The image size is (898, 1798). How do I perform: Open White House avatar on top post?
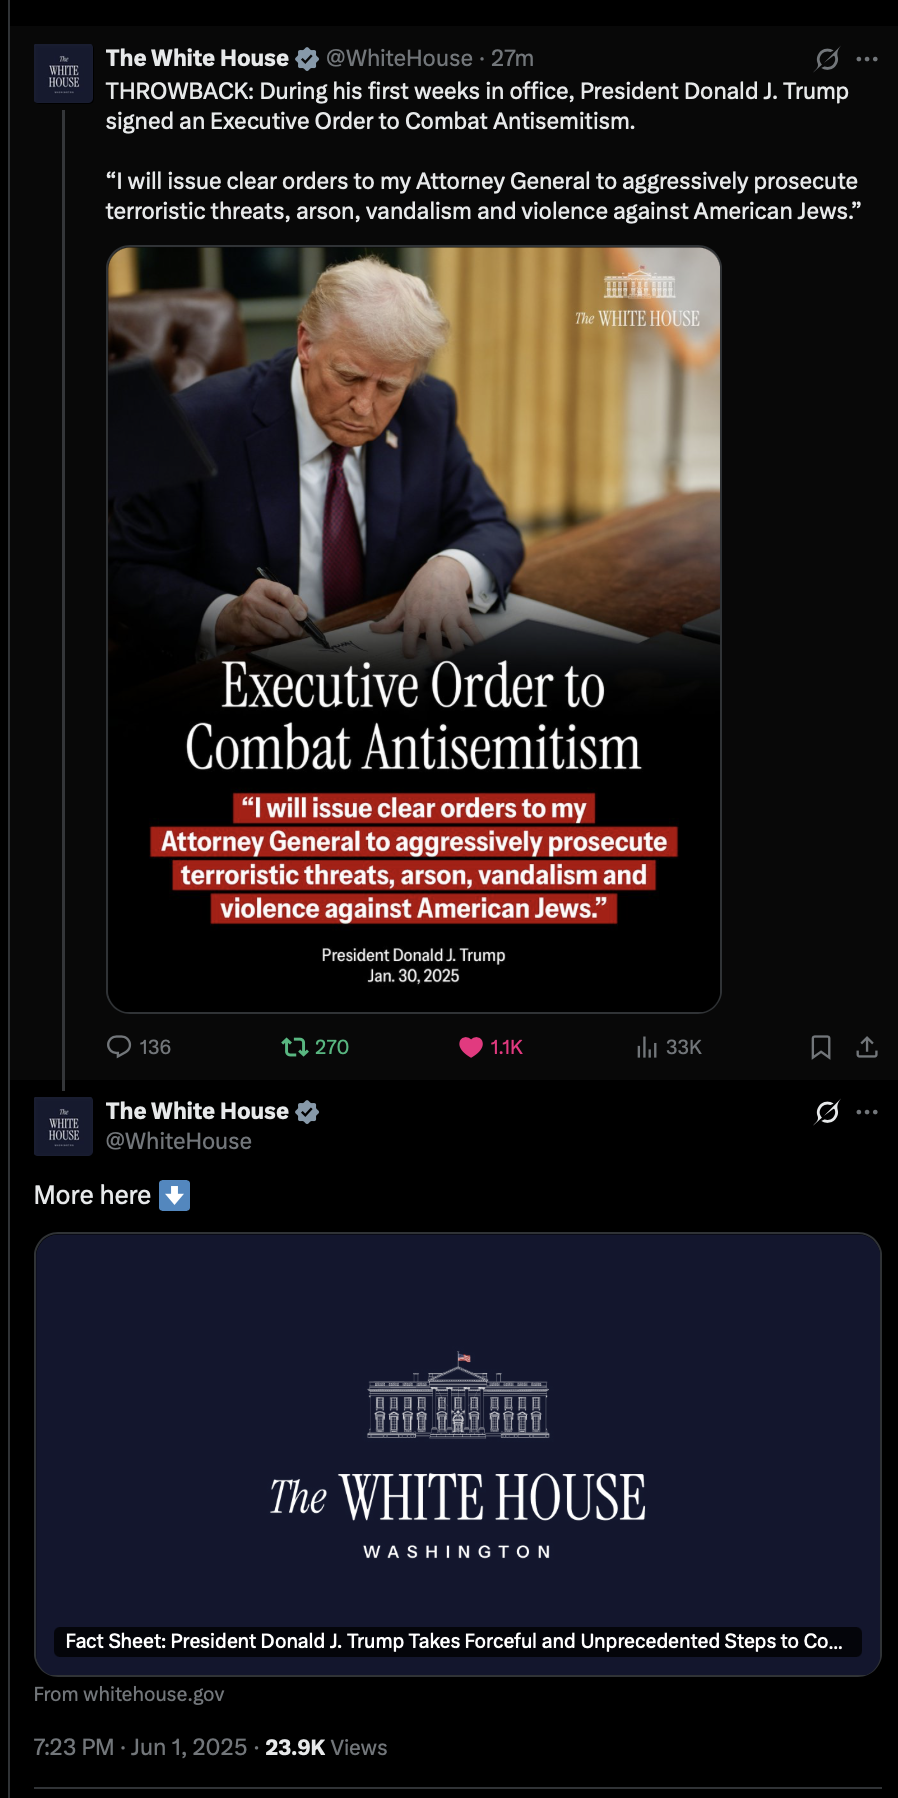click(x=64, y=74)
